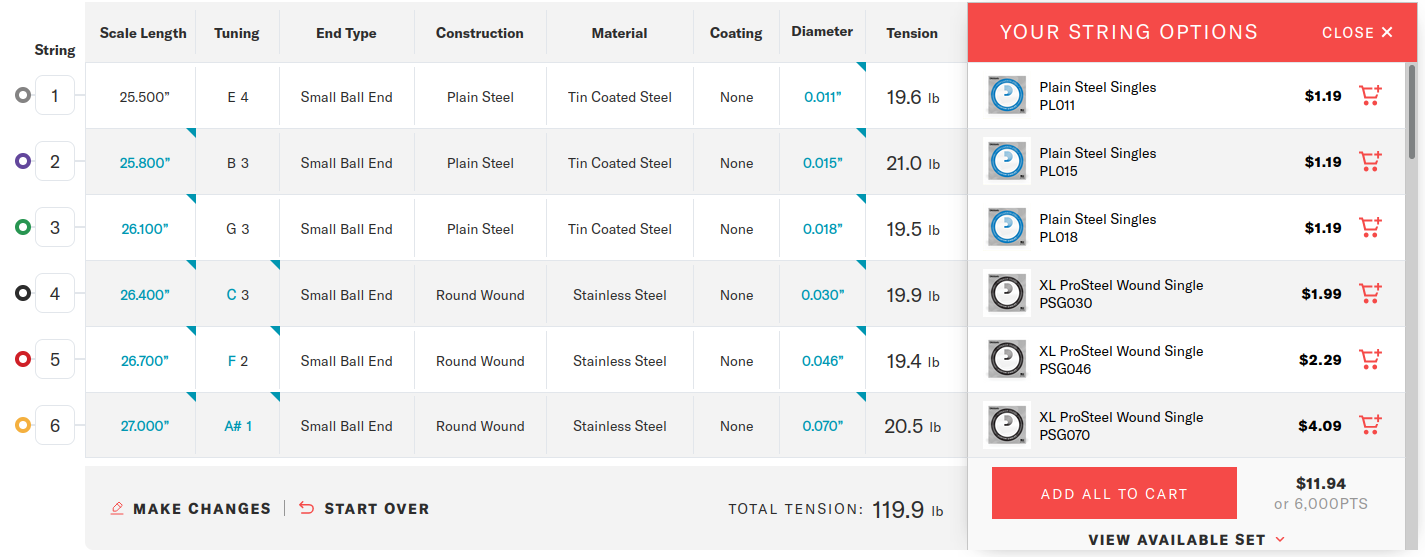Select the gray circle for string 1
This screenshot has height=557, width=1425.
[23, 96]
